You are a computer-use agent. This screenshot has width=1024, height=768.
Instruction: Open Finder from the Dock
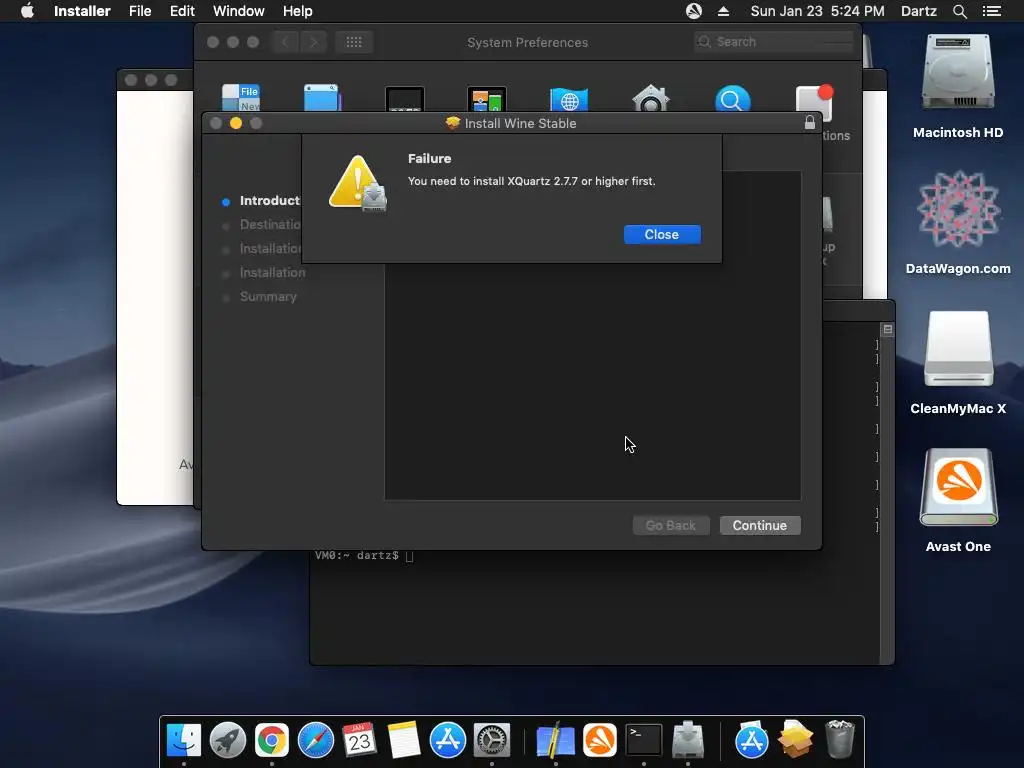tap(184, 740)
